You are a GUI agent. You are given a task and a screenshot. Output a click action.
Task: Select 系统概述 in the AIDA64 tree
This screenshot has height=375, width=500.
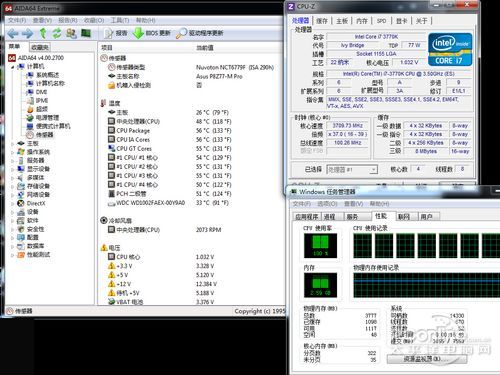[43, 75]
